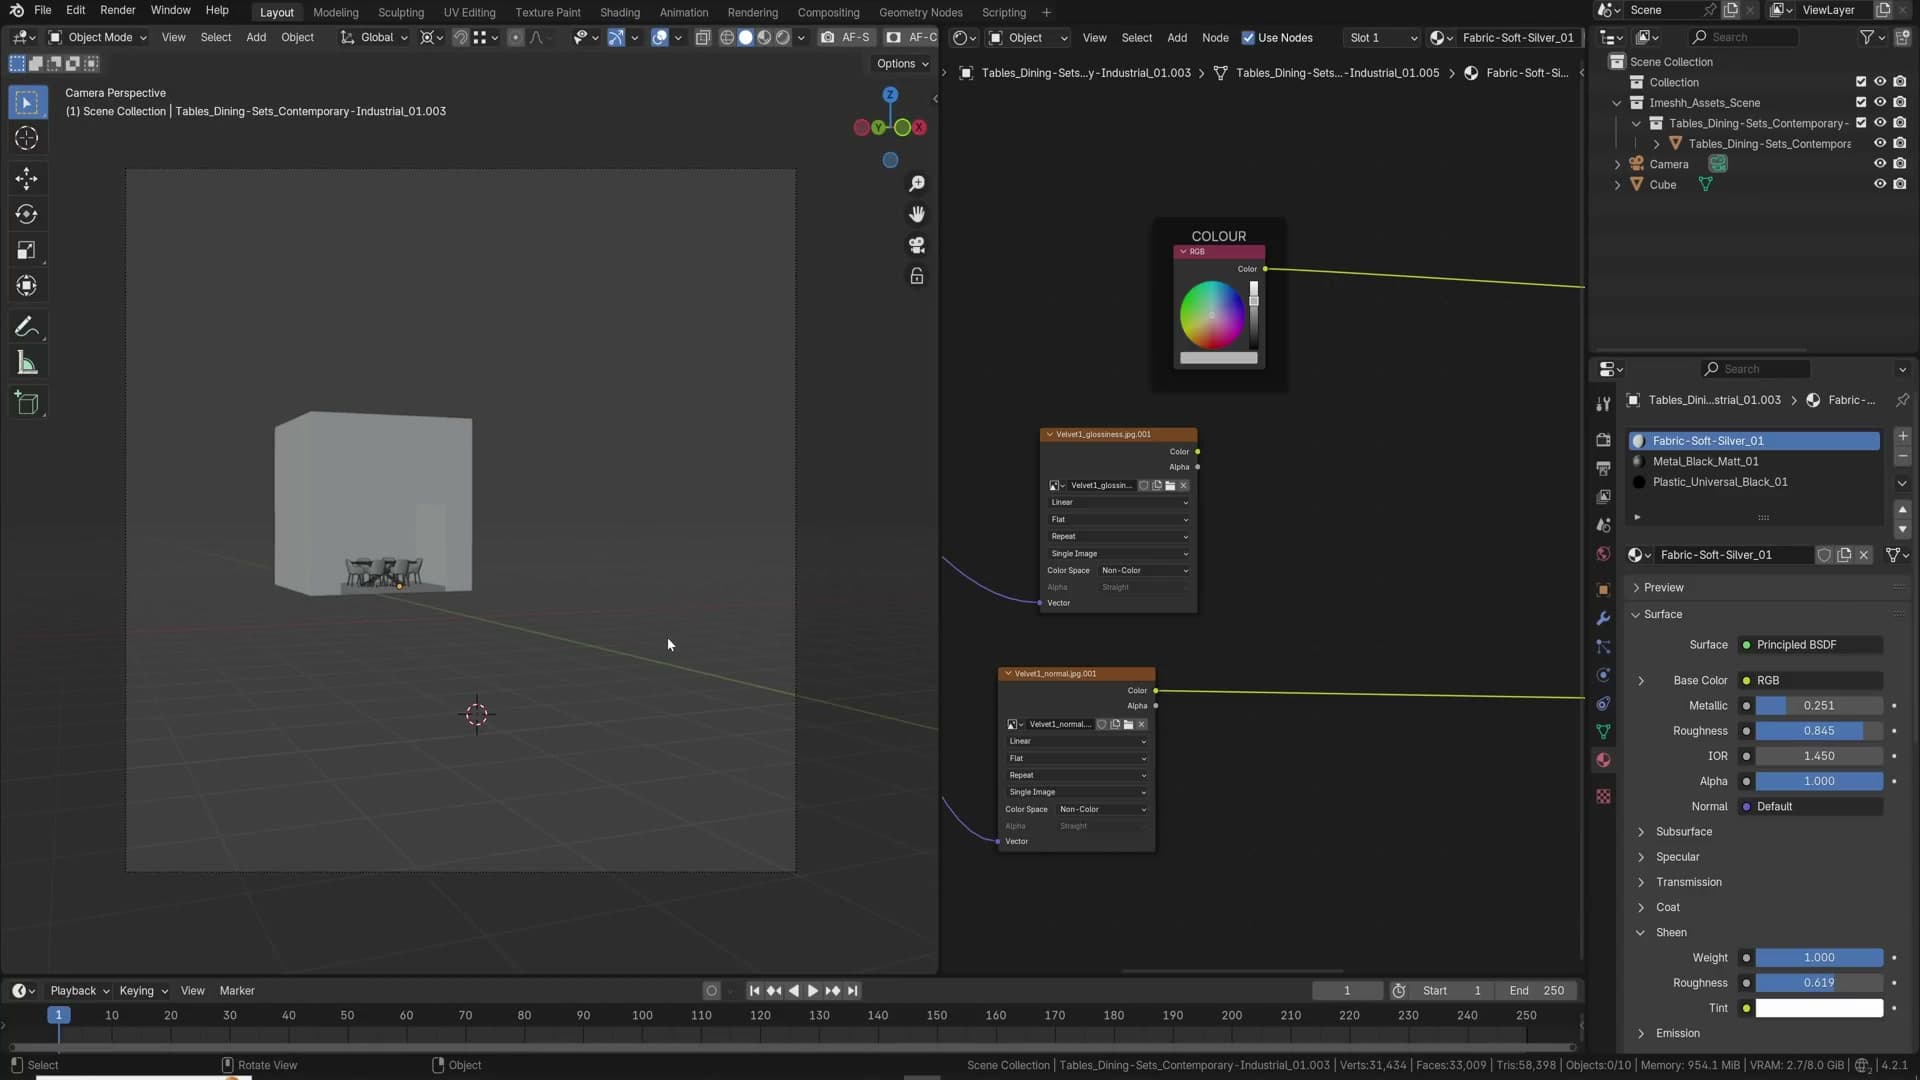Toggle lock camera to view icon
The width and height of the screenshot is (1920, 1080).
coord(916,276)
